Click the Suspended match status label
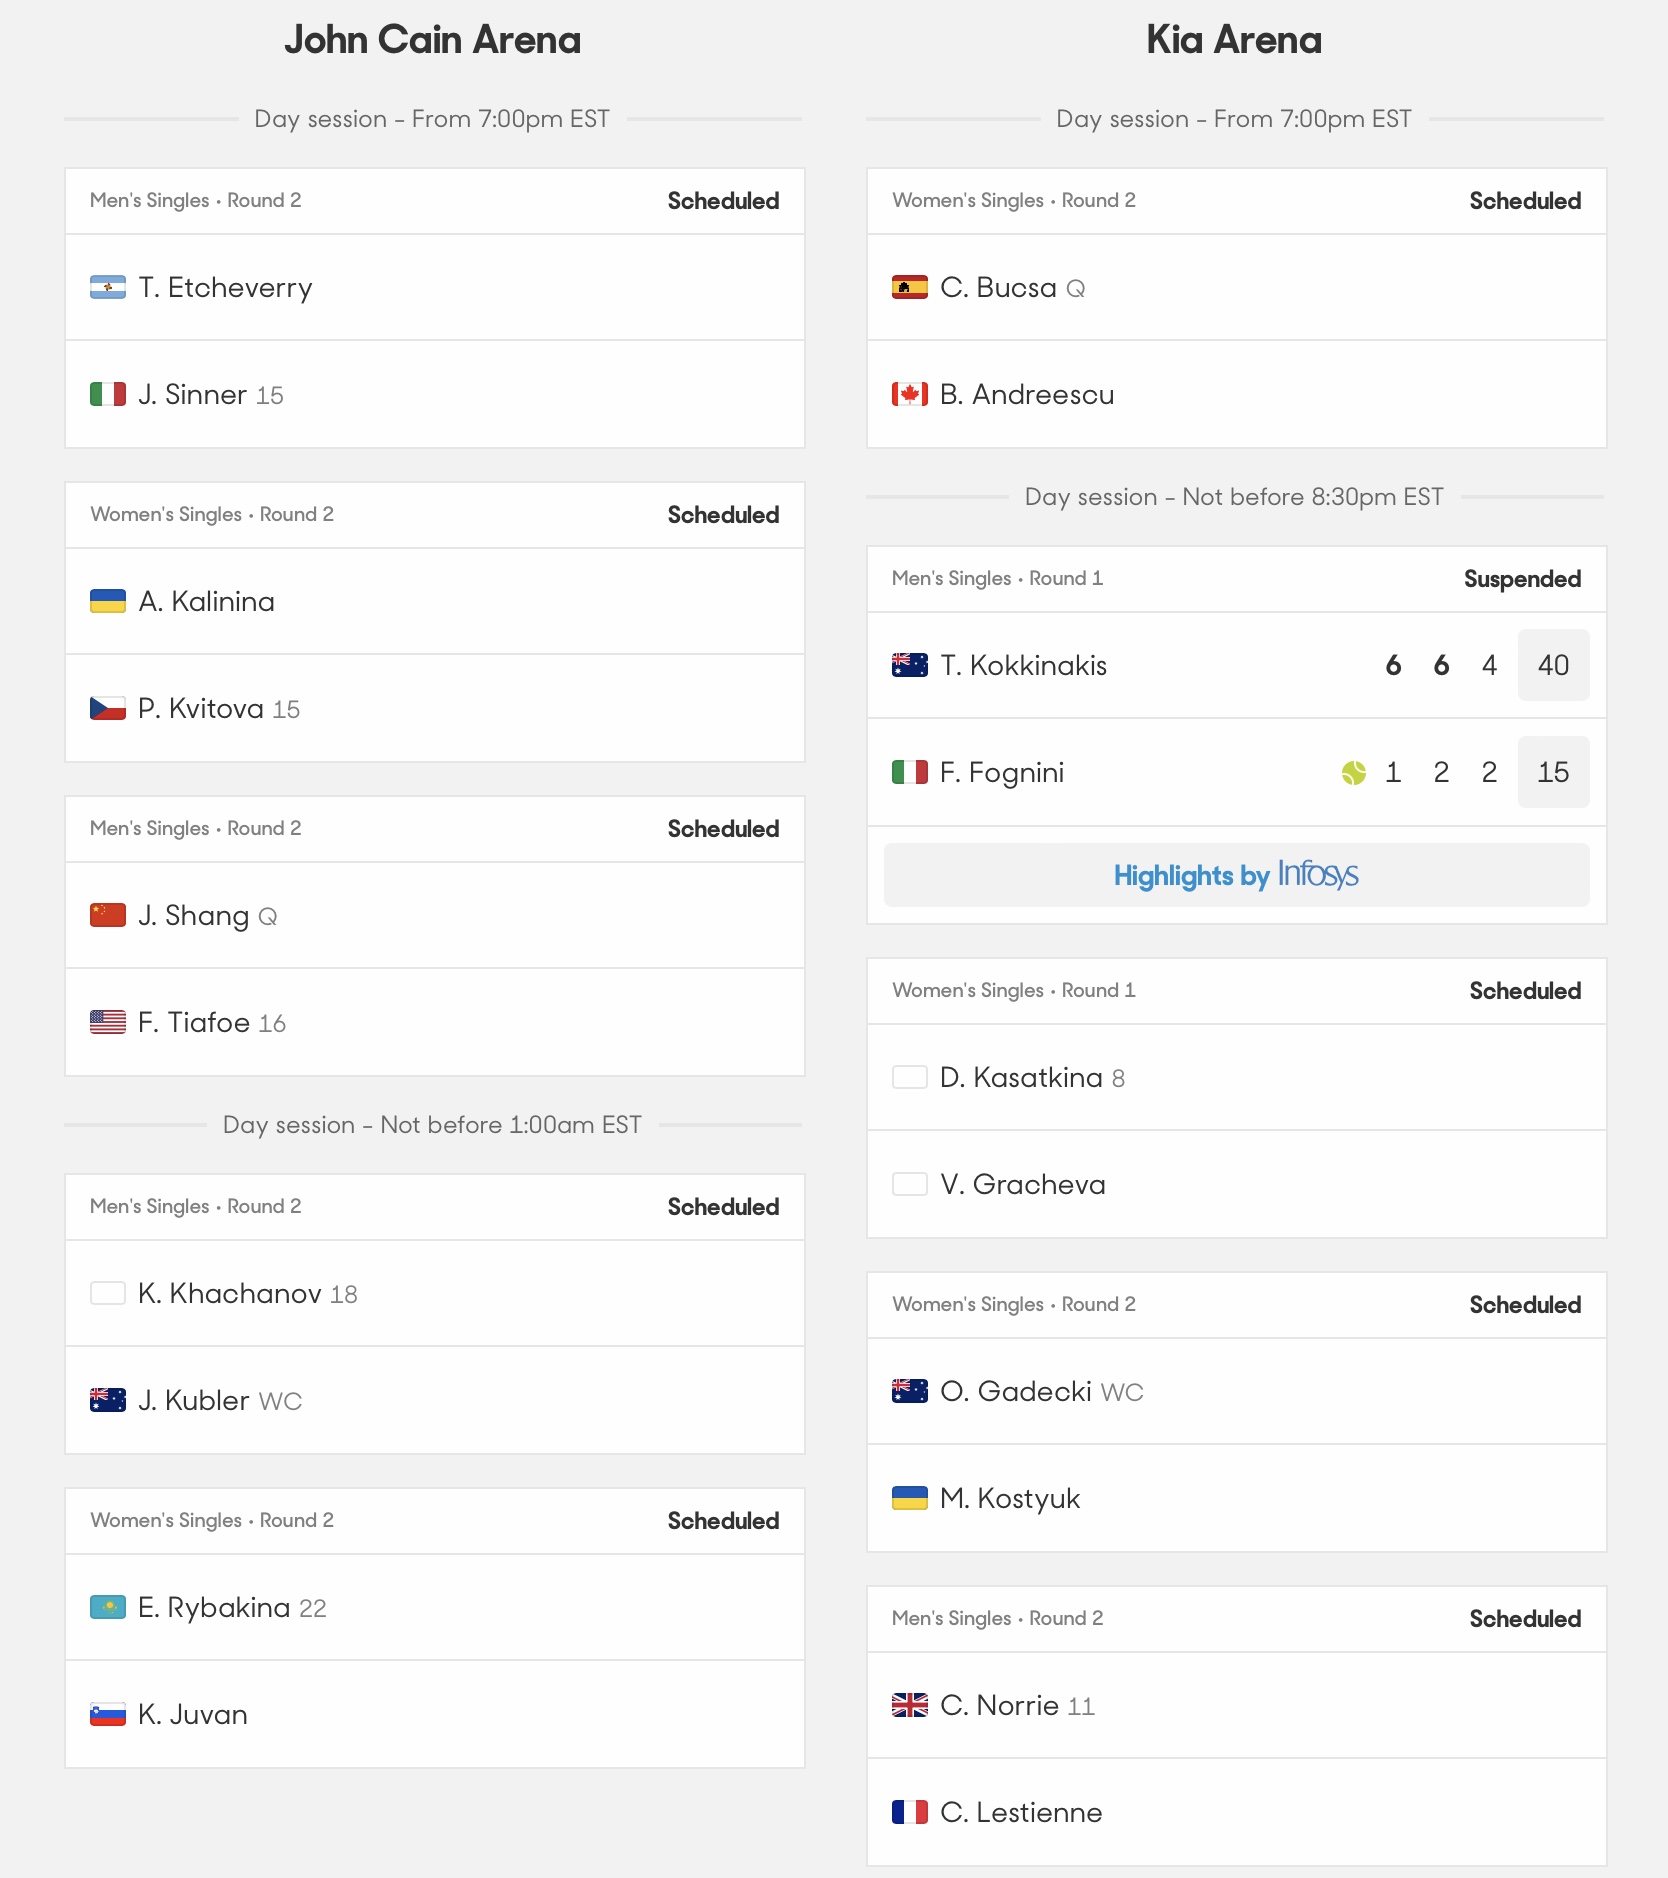This screenshot has width=1668, height=1878. click(1521, 580)
